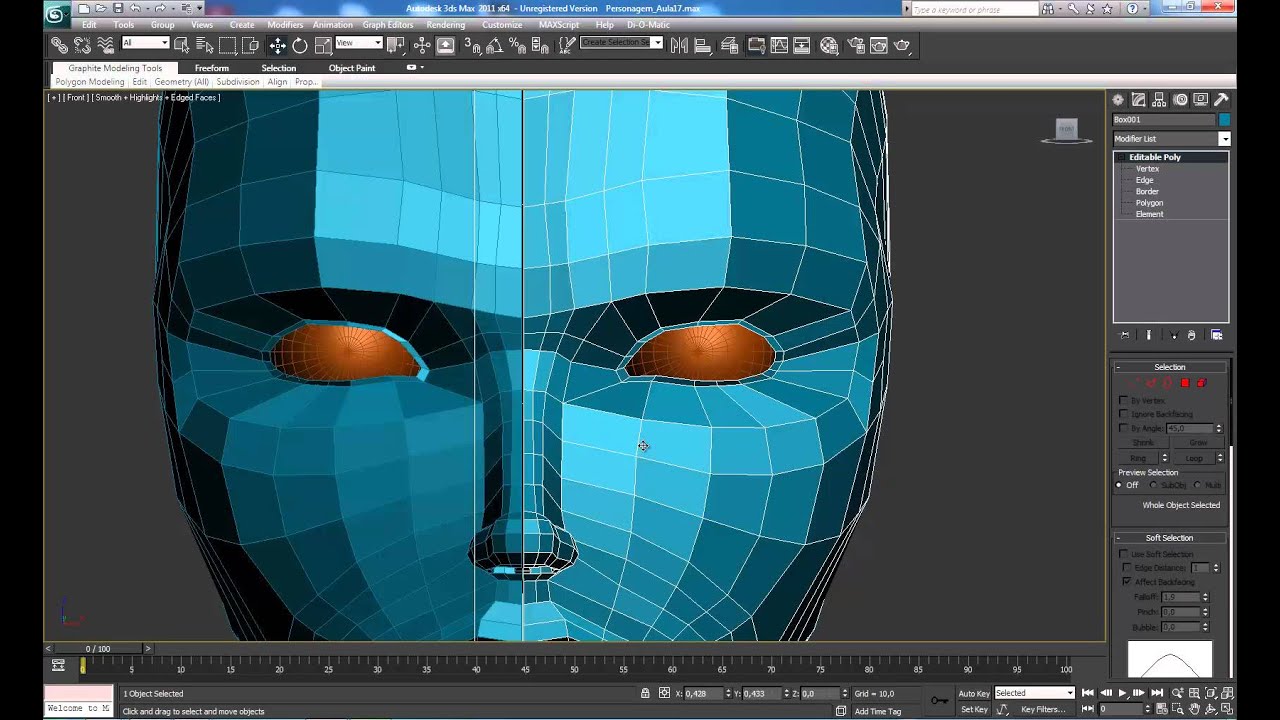The image size is (1280, 720).
Task: Select Polygon sub-object level in modifier stack
Action: 1149,203
